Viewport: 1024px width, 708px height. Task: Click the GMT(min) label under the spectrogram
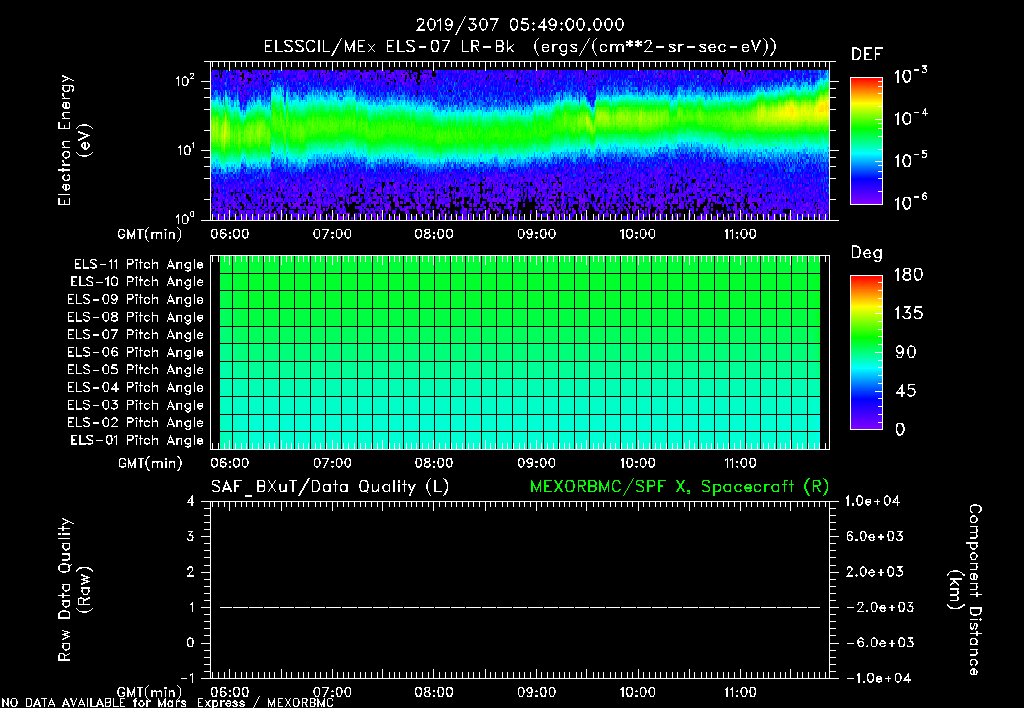tap(150, 234)
